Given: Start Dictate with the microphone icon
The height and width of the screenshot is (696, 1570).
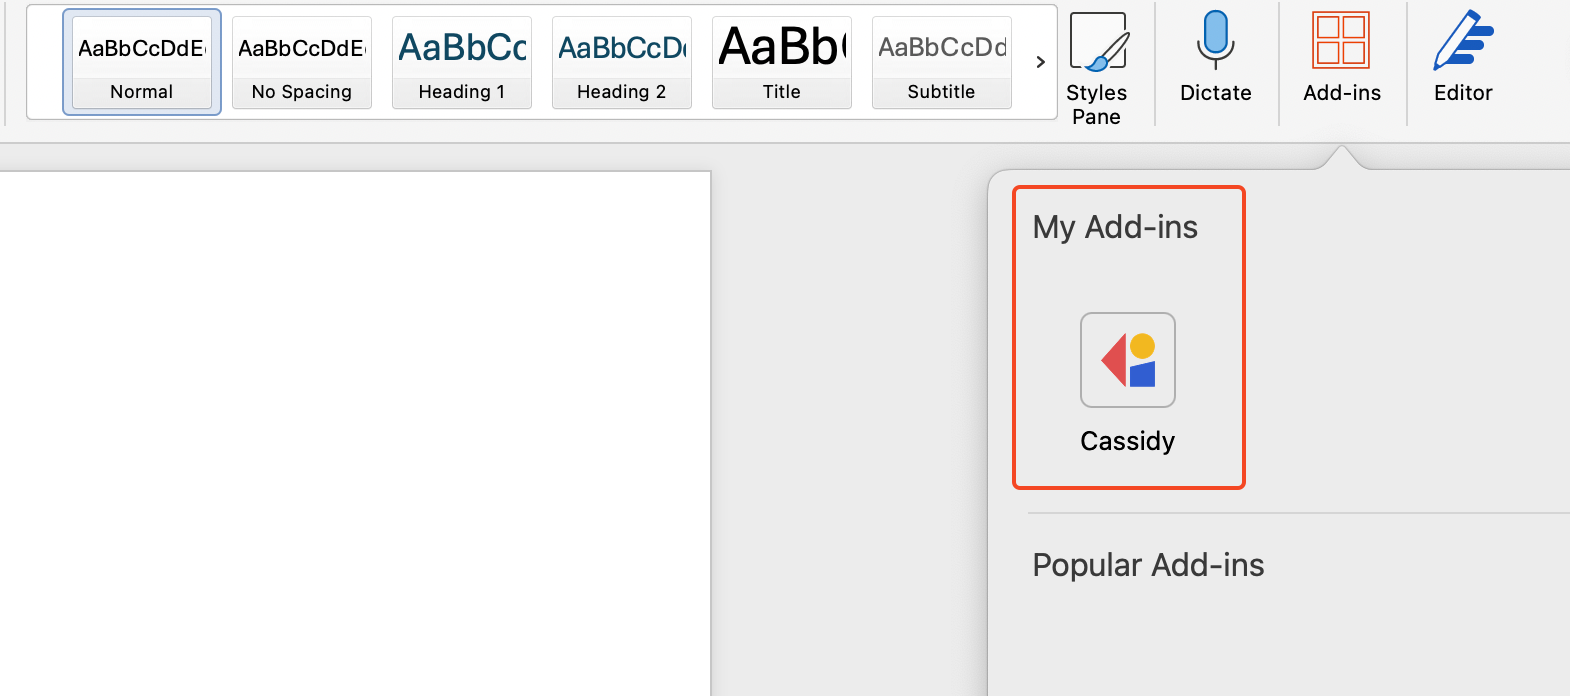Looking at the screenshot, I should point(1216,58).
